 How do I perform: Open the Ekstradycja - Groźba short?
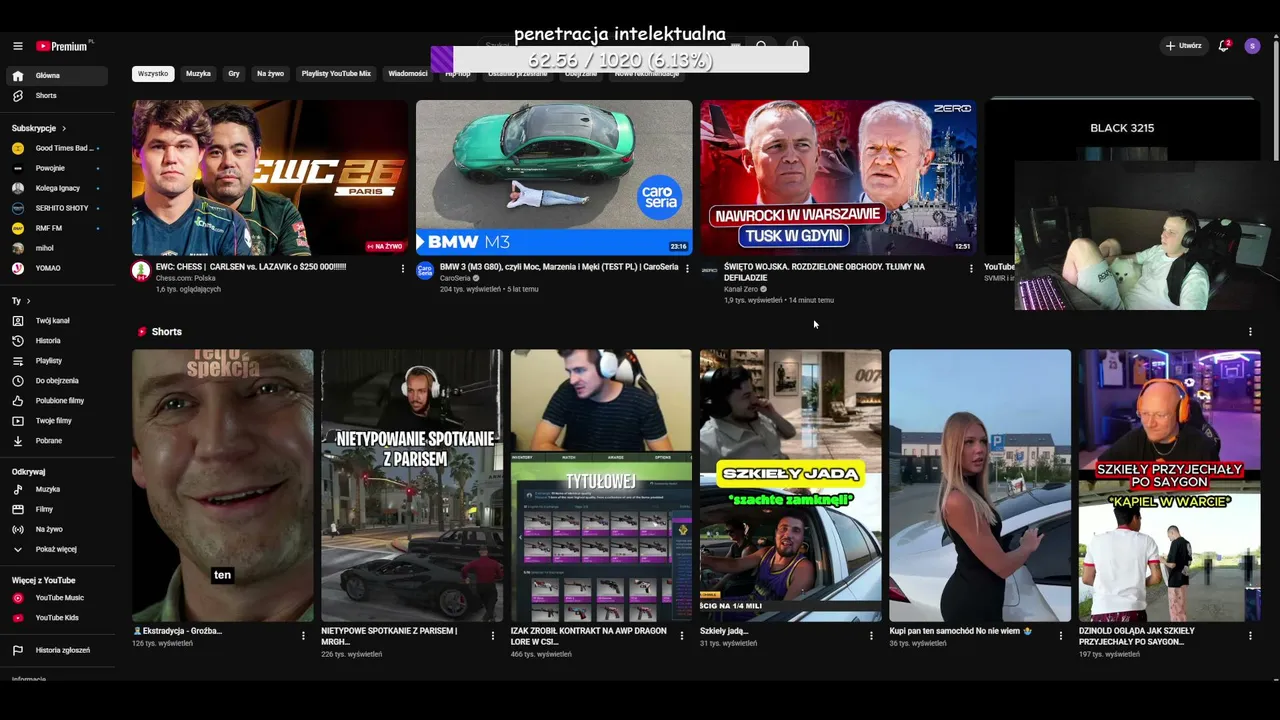tap(223, 486)
